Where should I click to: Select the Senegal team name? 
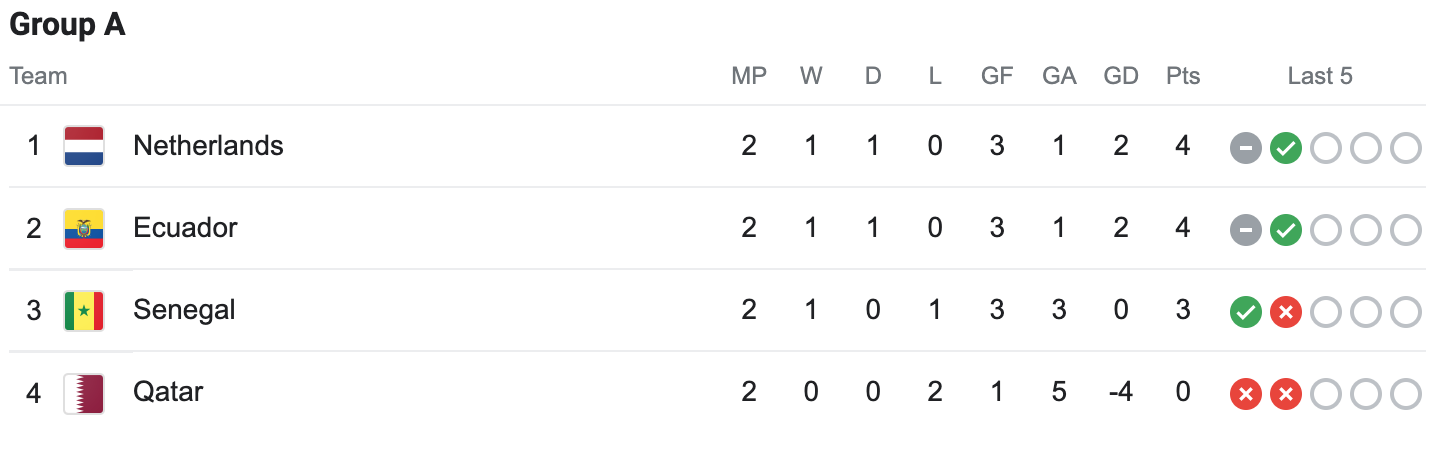(184, 310)
